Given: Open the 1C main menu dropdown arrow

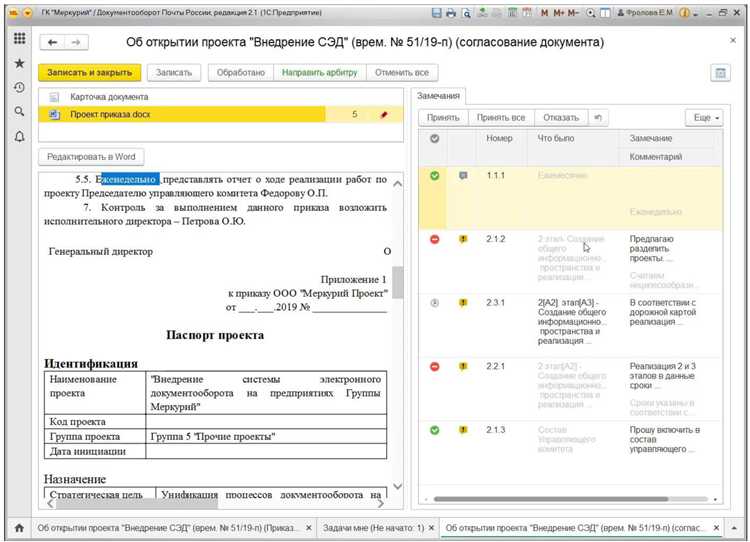Looking at the screenshot, I should point(29,13).
